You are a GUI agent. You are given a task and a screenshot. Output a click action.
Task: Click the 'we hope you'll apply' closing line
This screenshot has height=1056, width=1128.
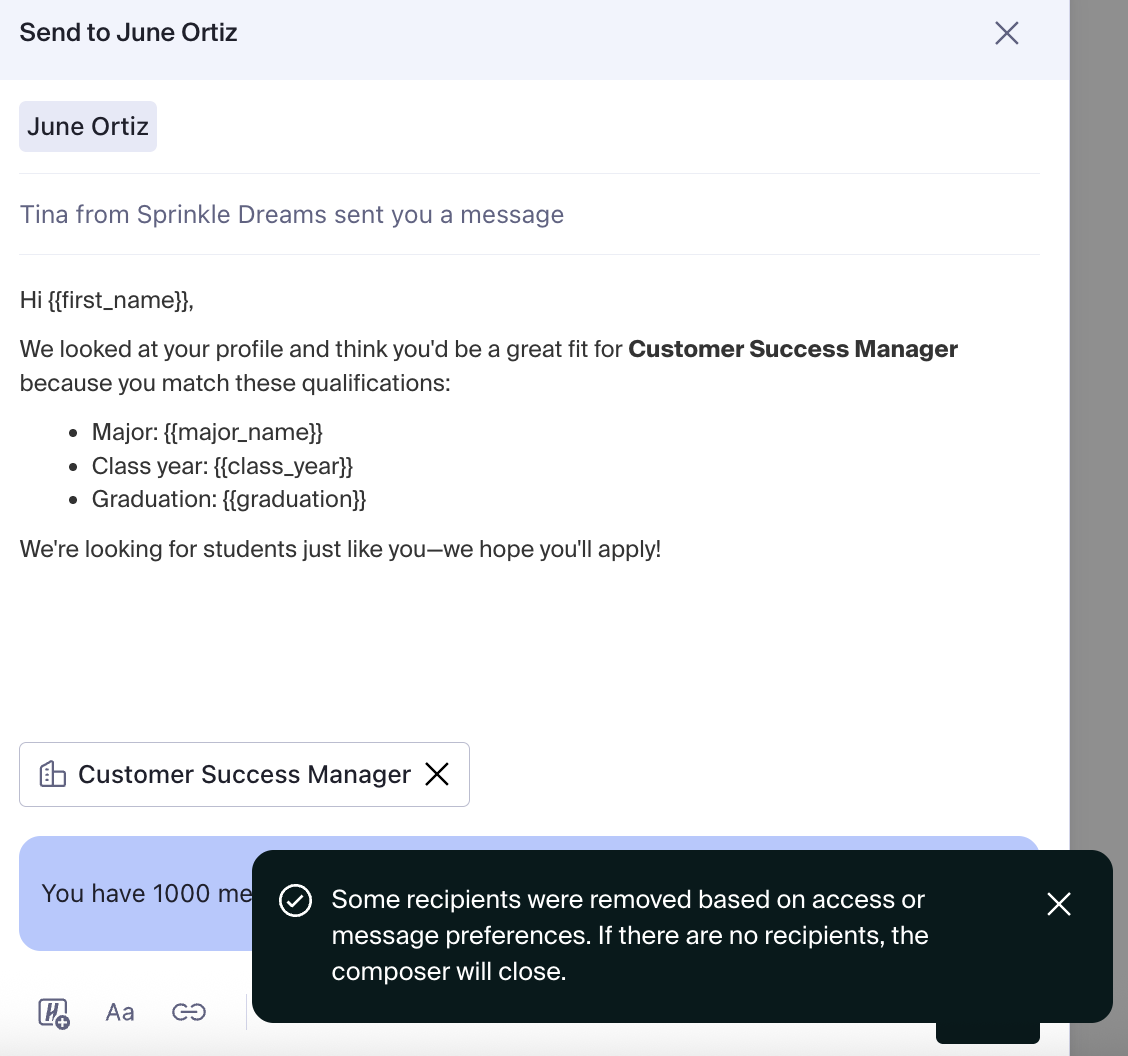tap(340, 549)
